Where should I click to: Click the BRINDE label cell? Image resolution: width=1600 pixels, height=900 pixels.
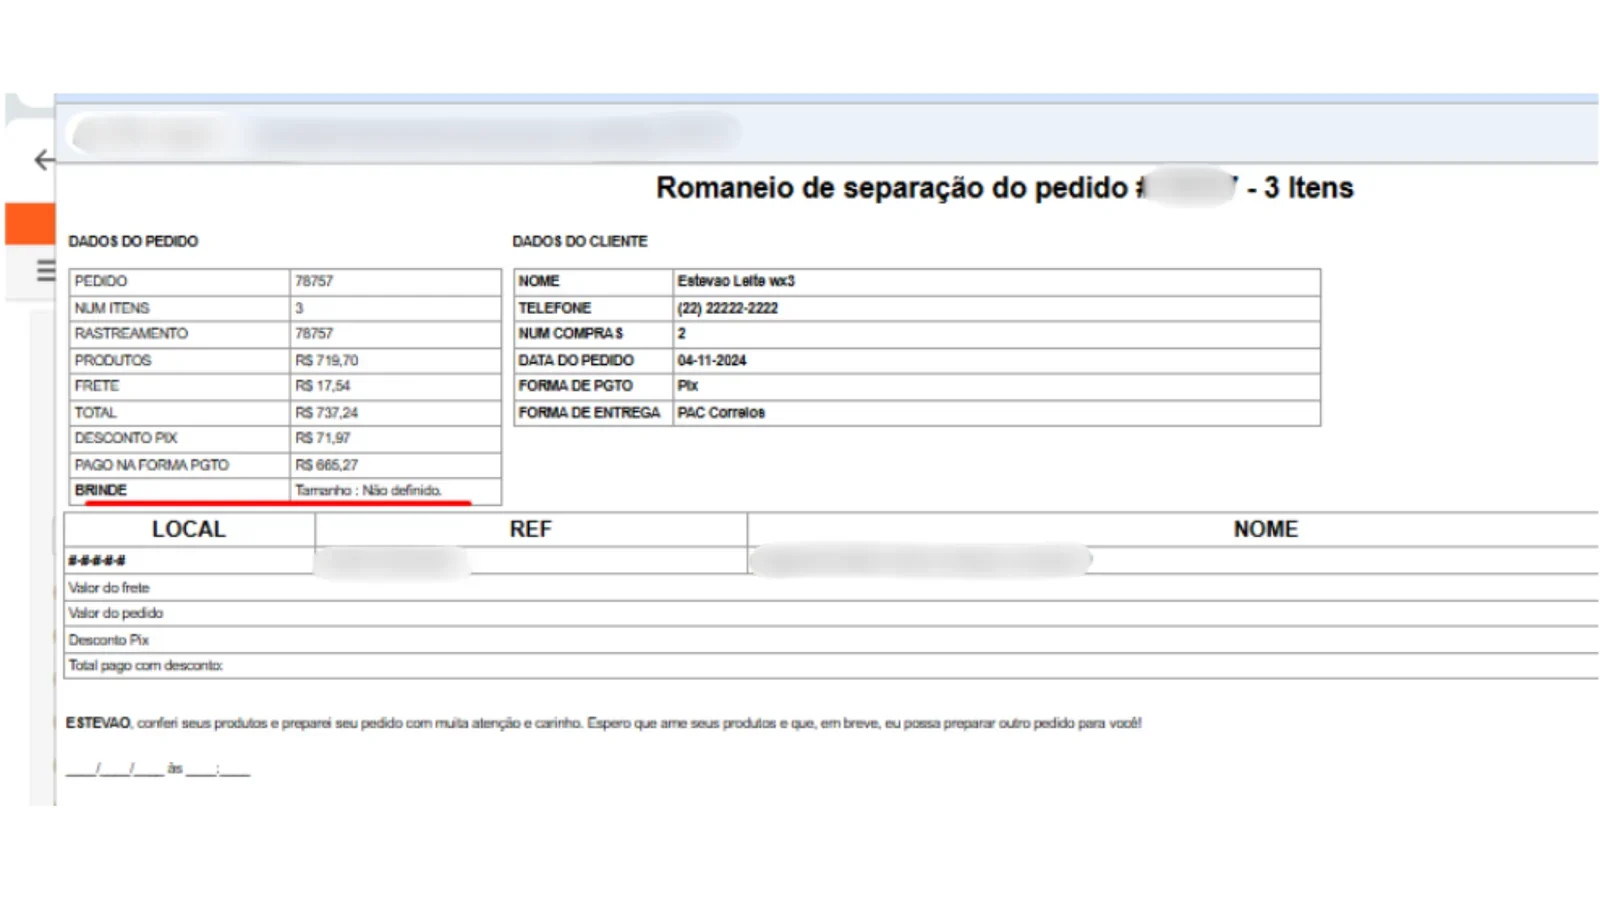click(x=179, y=490)
